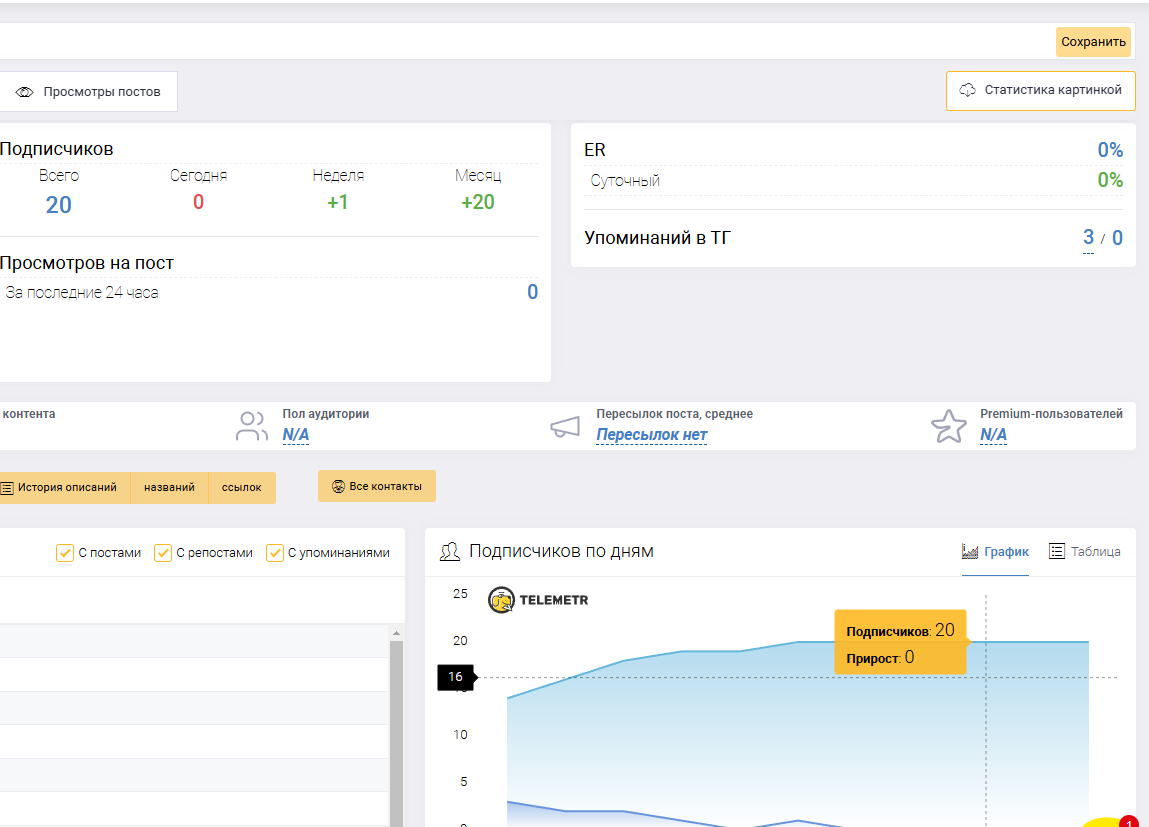Click Суточный ER 0% value
Image resolution: width=1149 pixels, height=827 pixels.
click(1110, 180)
